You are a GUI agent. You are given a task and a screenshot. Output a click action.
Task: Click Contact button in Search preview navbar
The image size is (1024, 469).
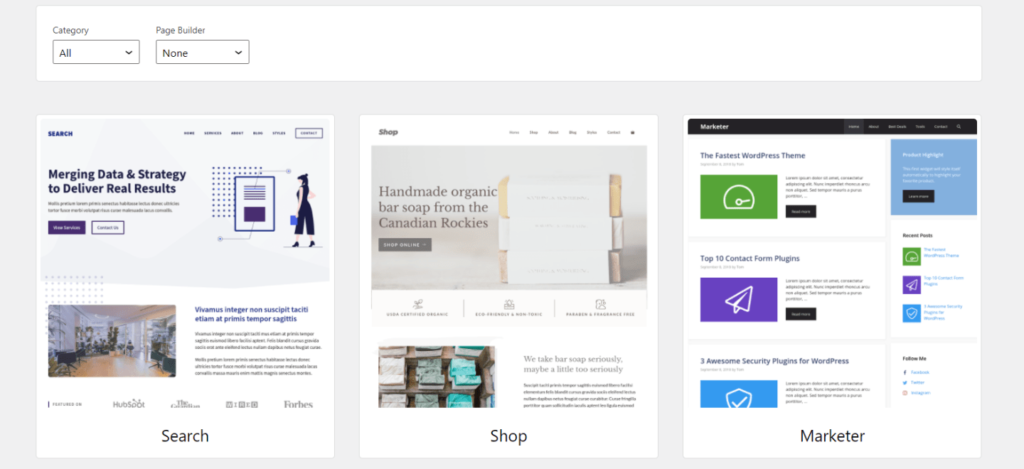click(308, 133)
